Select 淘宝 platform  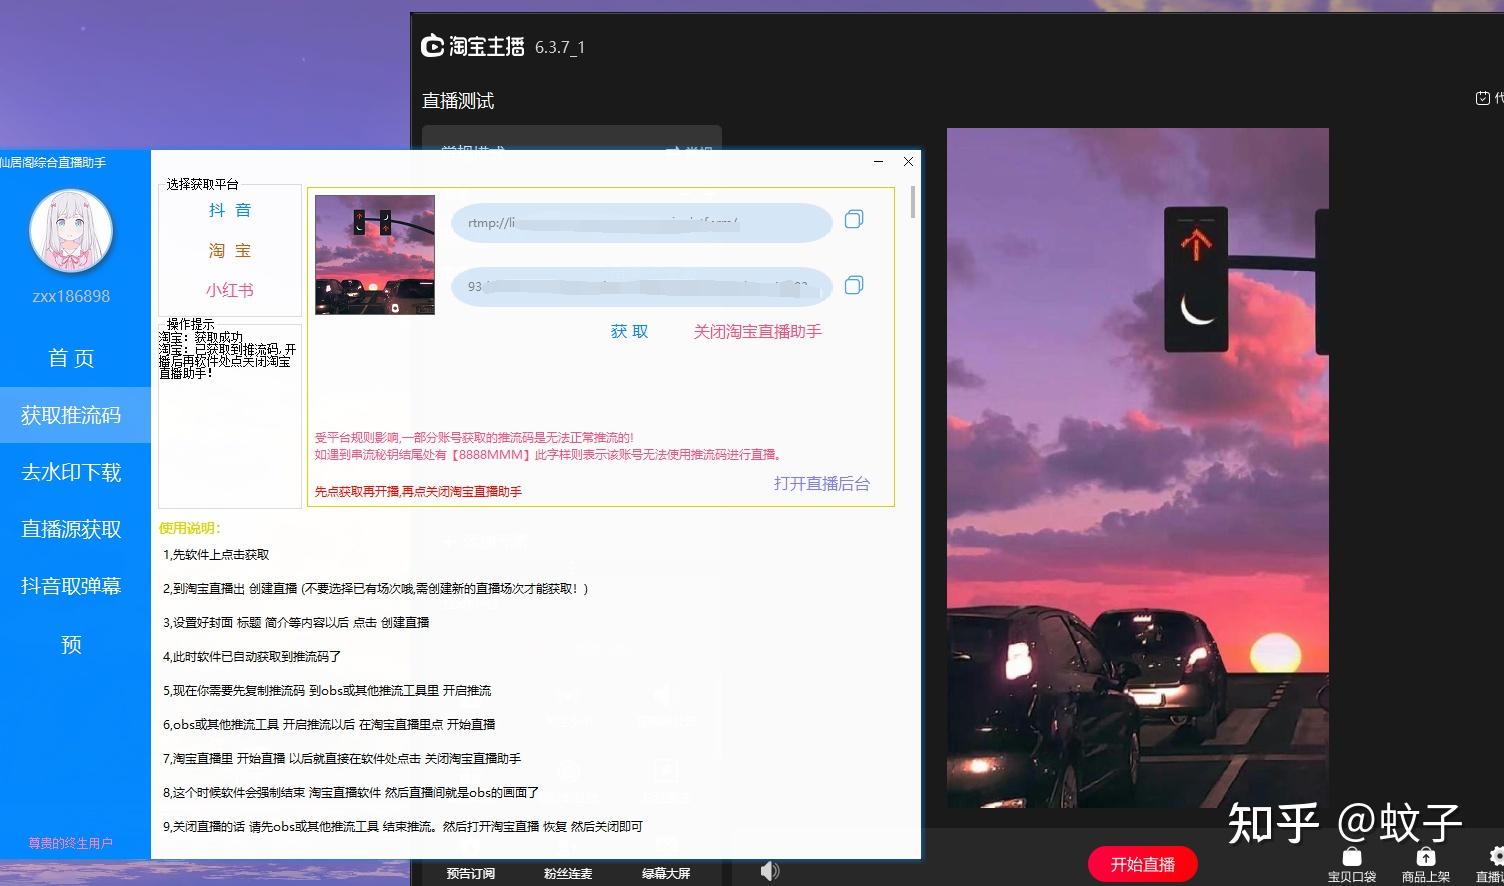tap(230, 250)
